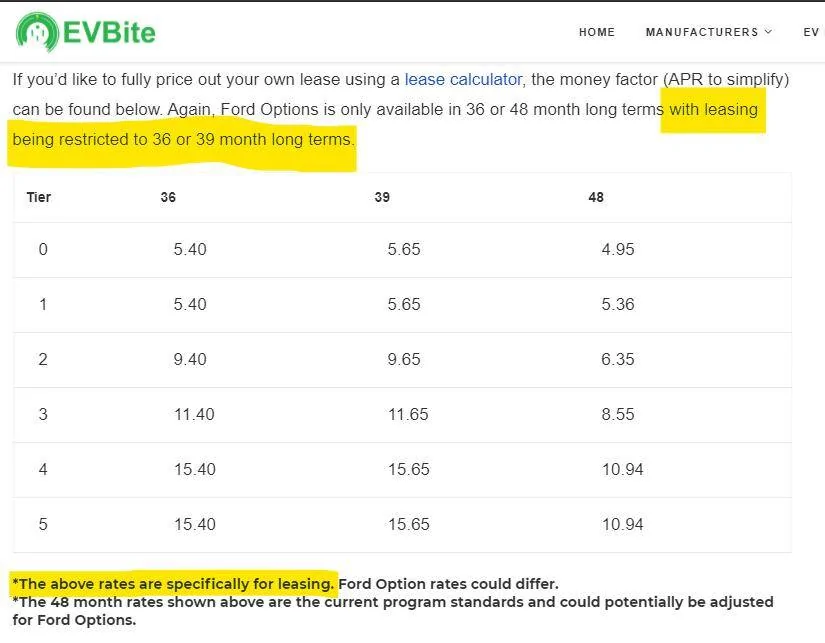
Task: Click Tier 5 39-month rate 15.65
Action: tap(409, 524)
